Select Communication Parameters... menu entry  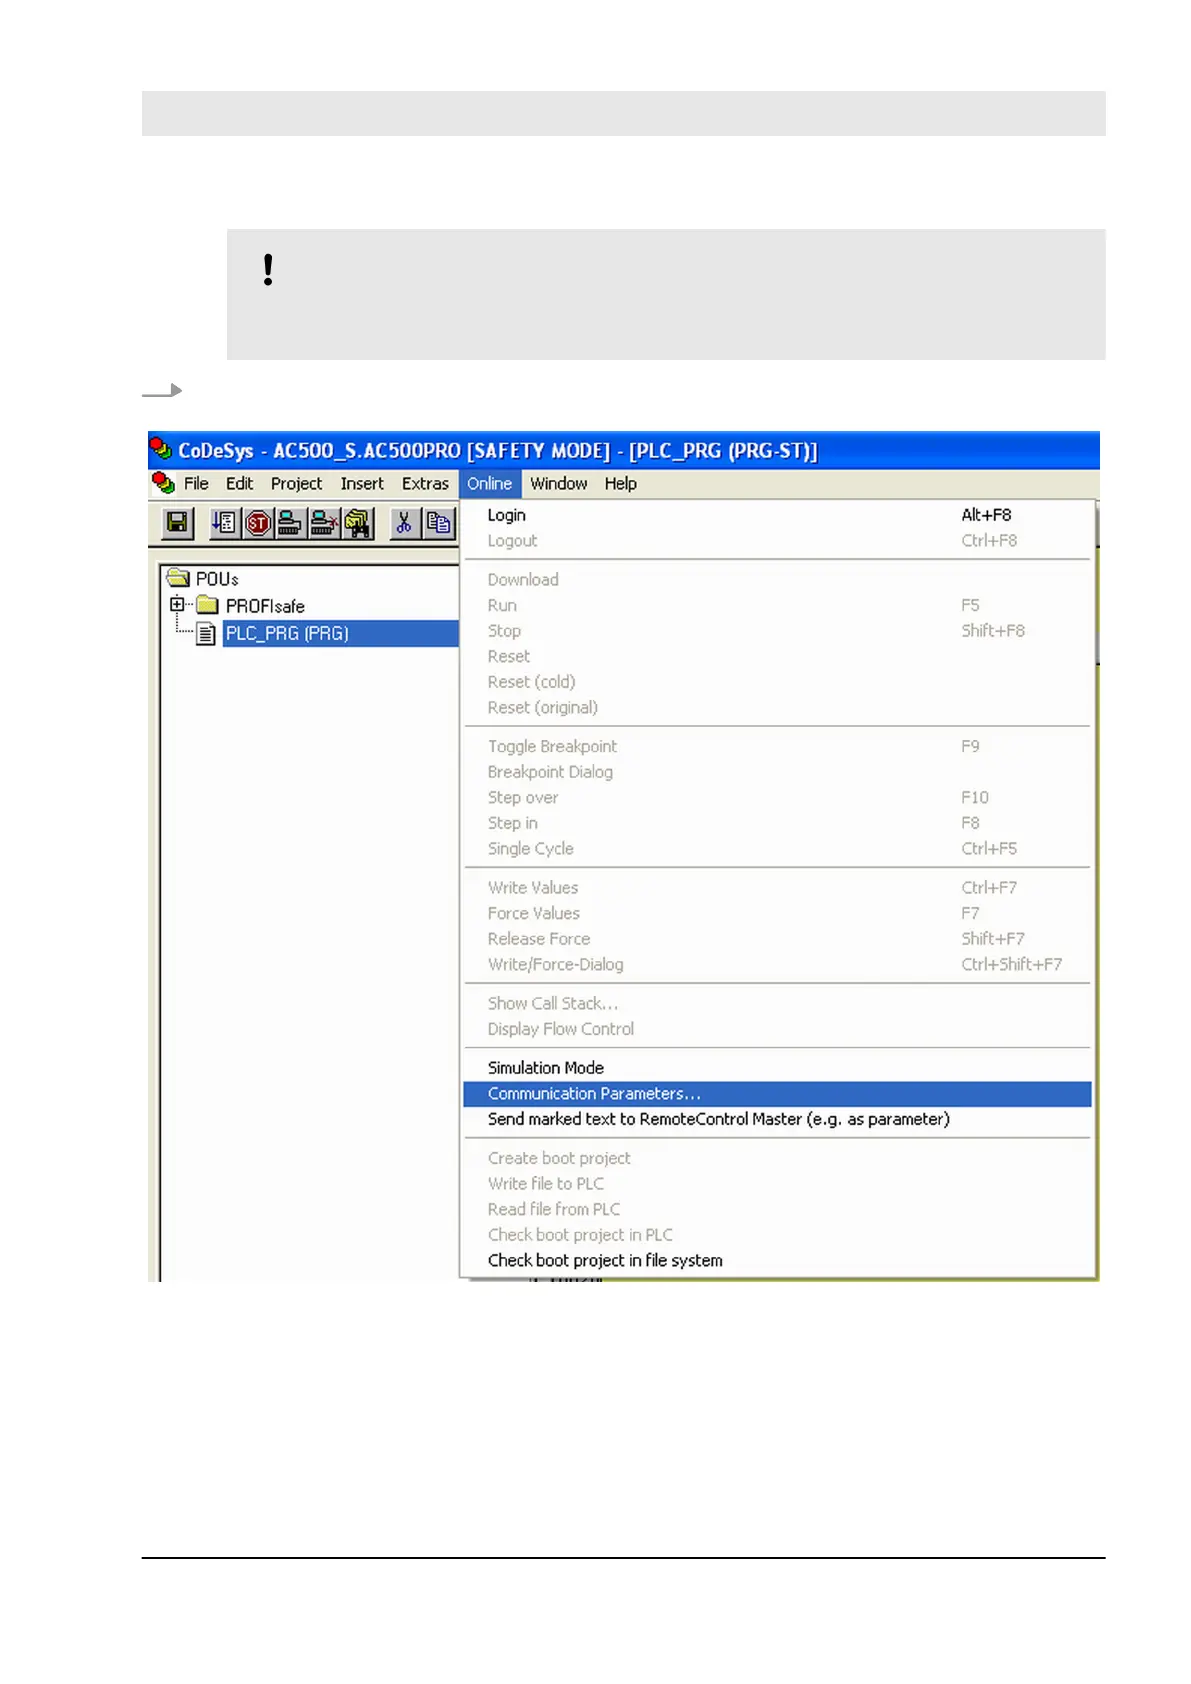pyautogui.click(x=777, y=1094)
